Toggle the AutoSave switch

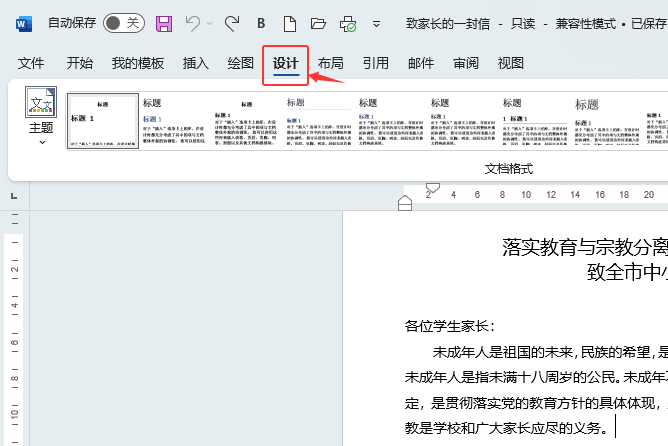124,23
